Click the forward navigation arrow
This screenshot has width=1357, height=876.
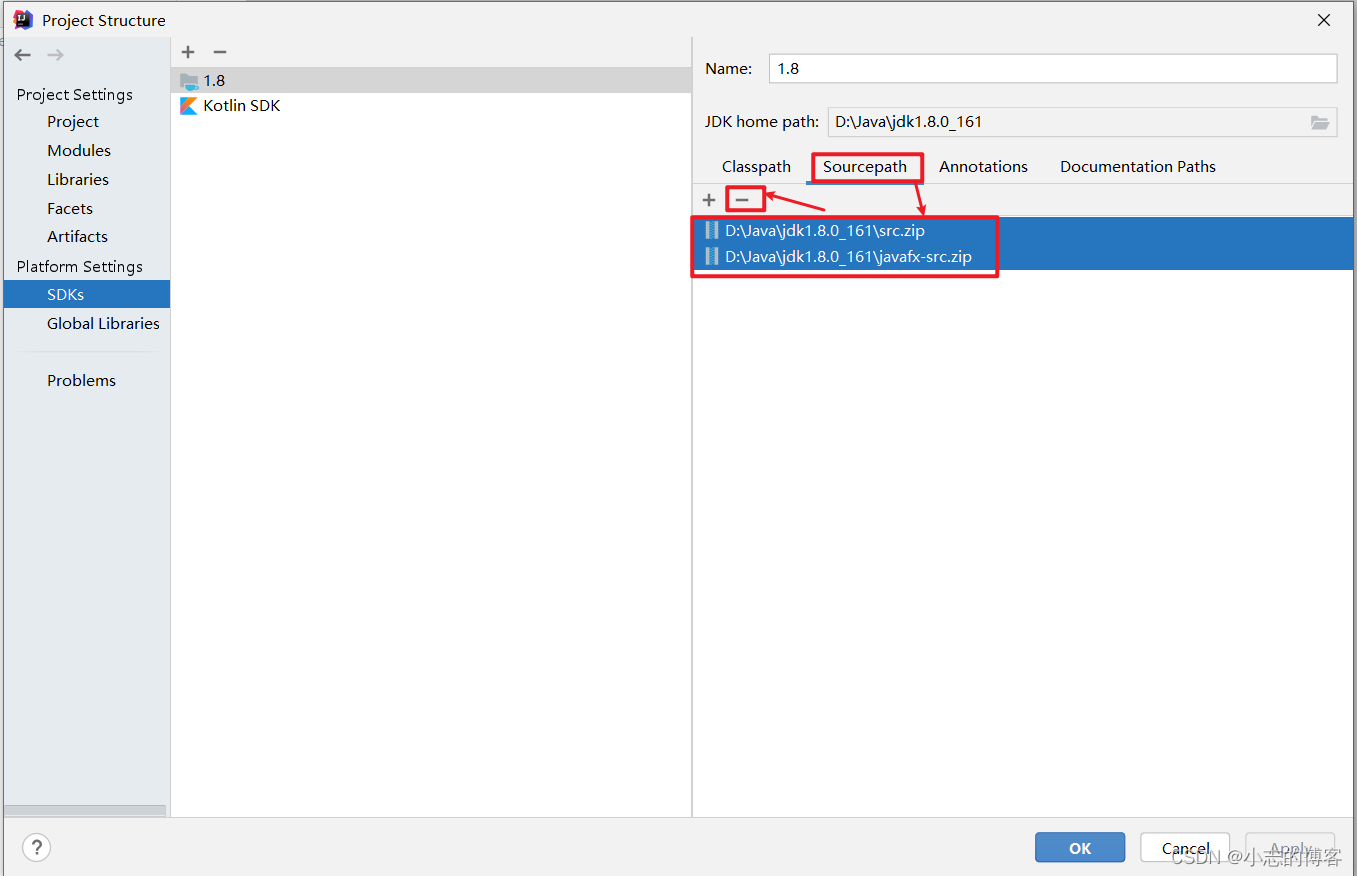pyautogui.click(x=56, y=55)
